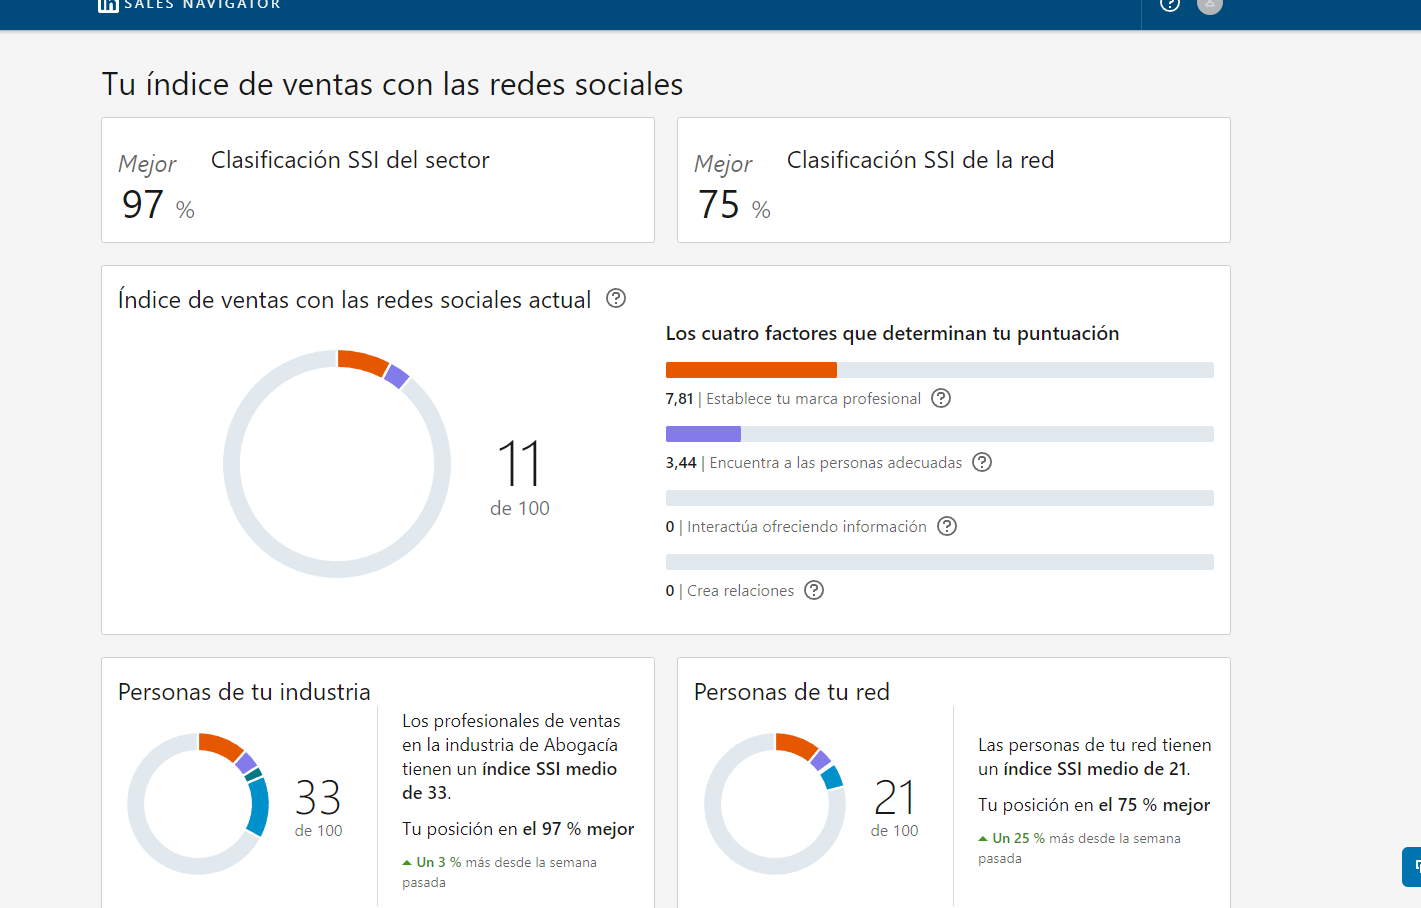Click the 'SALES NAVIGATOR' header text

pos(202,5)
